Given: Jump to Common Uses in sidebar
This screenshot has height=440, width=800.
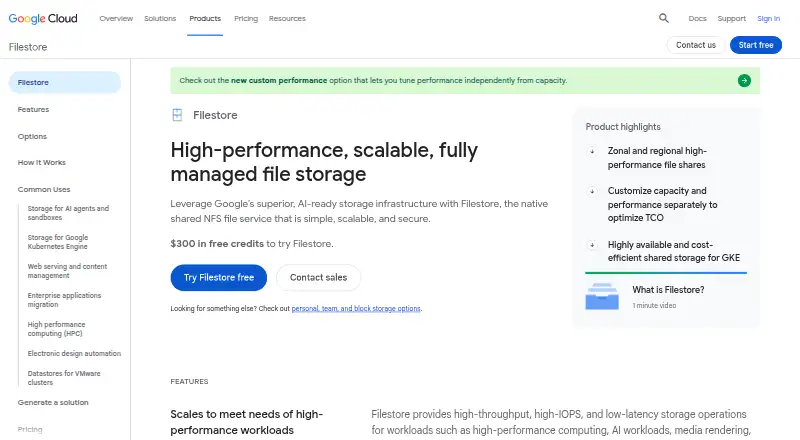Looking at the screenshot, I should (x=44, y=189).
